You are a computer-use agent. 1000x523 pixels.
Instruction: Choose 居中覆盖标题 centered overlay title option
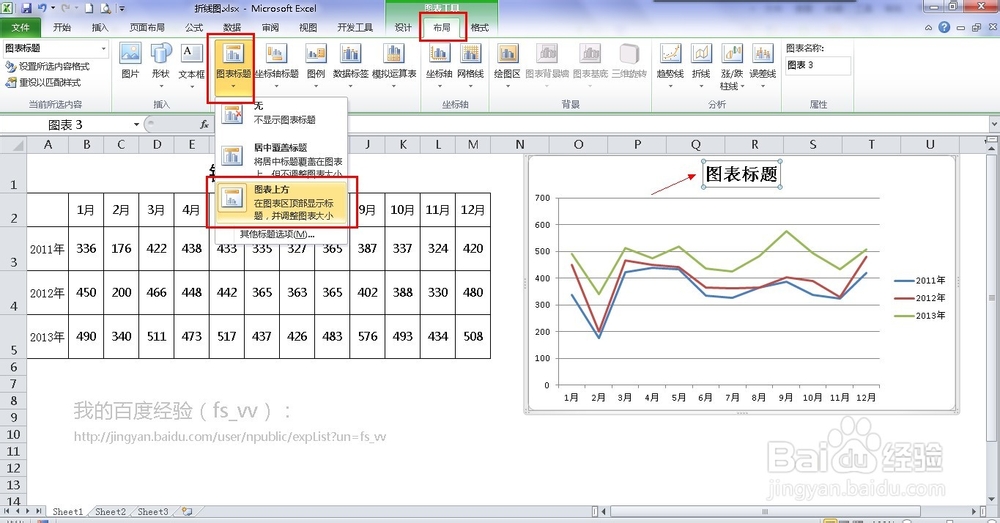(x=281, y=159)
